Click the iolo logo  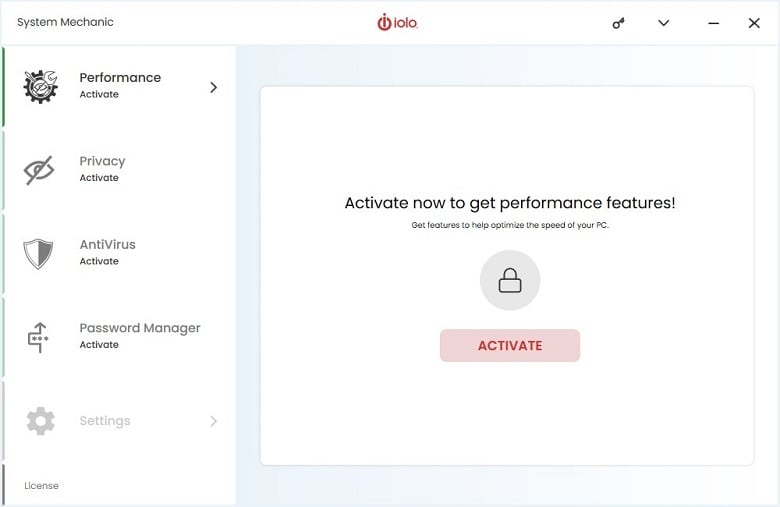coord(397,22)
